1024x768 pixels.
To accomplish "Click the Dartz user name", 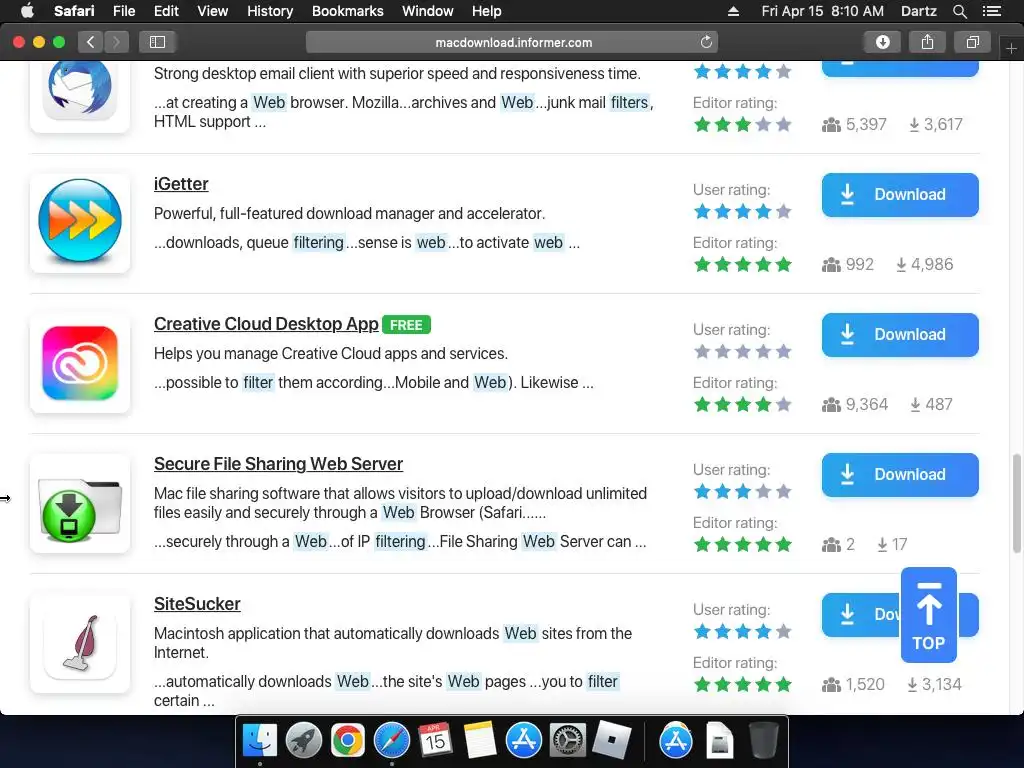I will pyautogui.click(x=919, y=11).
